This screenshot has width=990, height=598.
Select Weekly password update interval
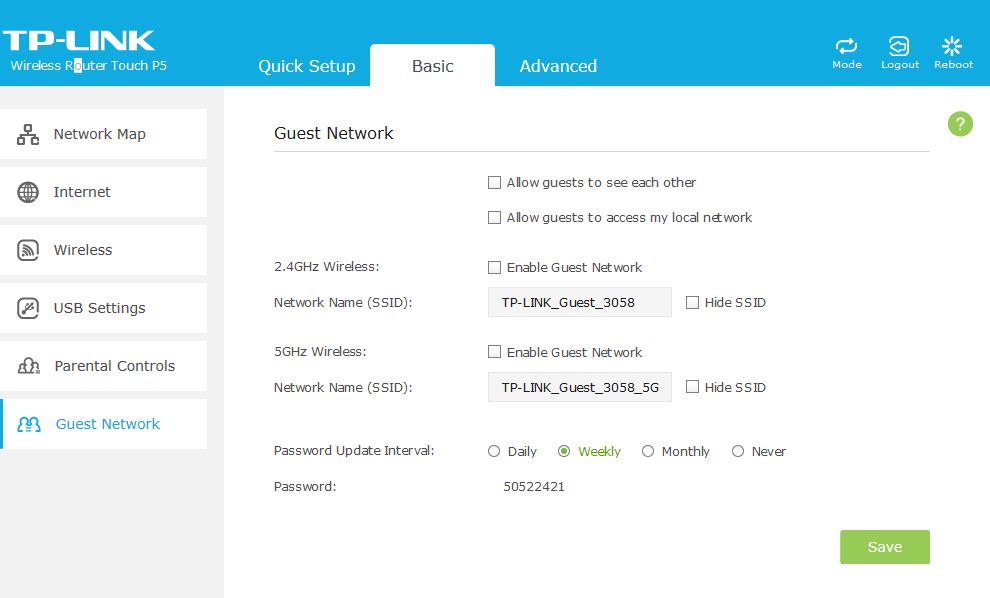tap(564, 451)
